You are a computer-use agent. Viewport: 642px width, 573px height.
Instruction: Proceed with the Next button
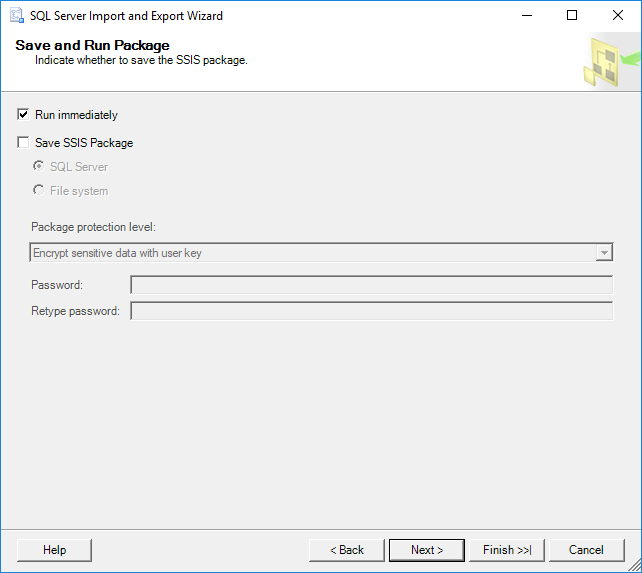pyautogui.click(x=427, y=550)
